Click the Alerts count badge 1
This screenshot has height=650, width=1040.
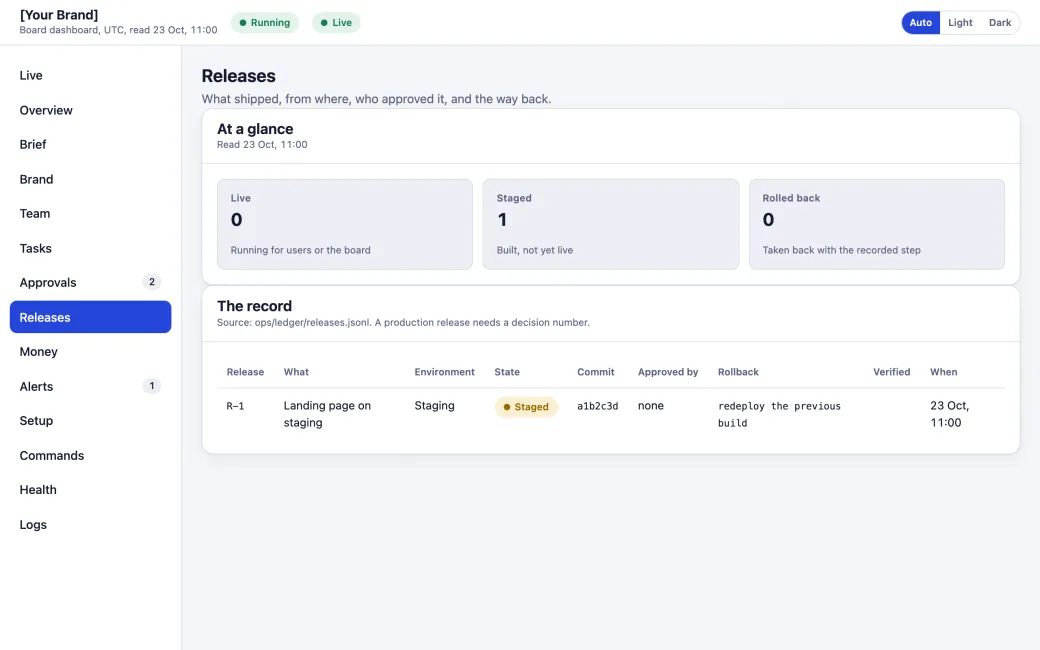pos(152,386)
